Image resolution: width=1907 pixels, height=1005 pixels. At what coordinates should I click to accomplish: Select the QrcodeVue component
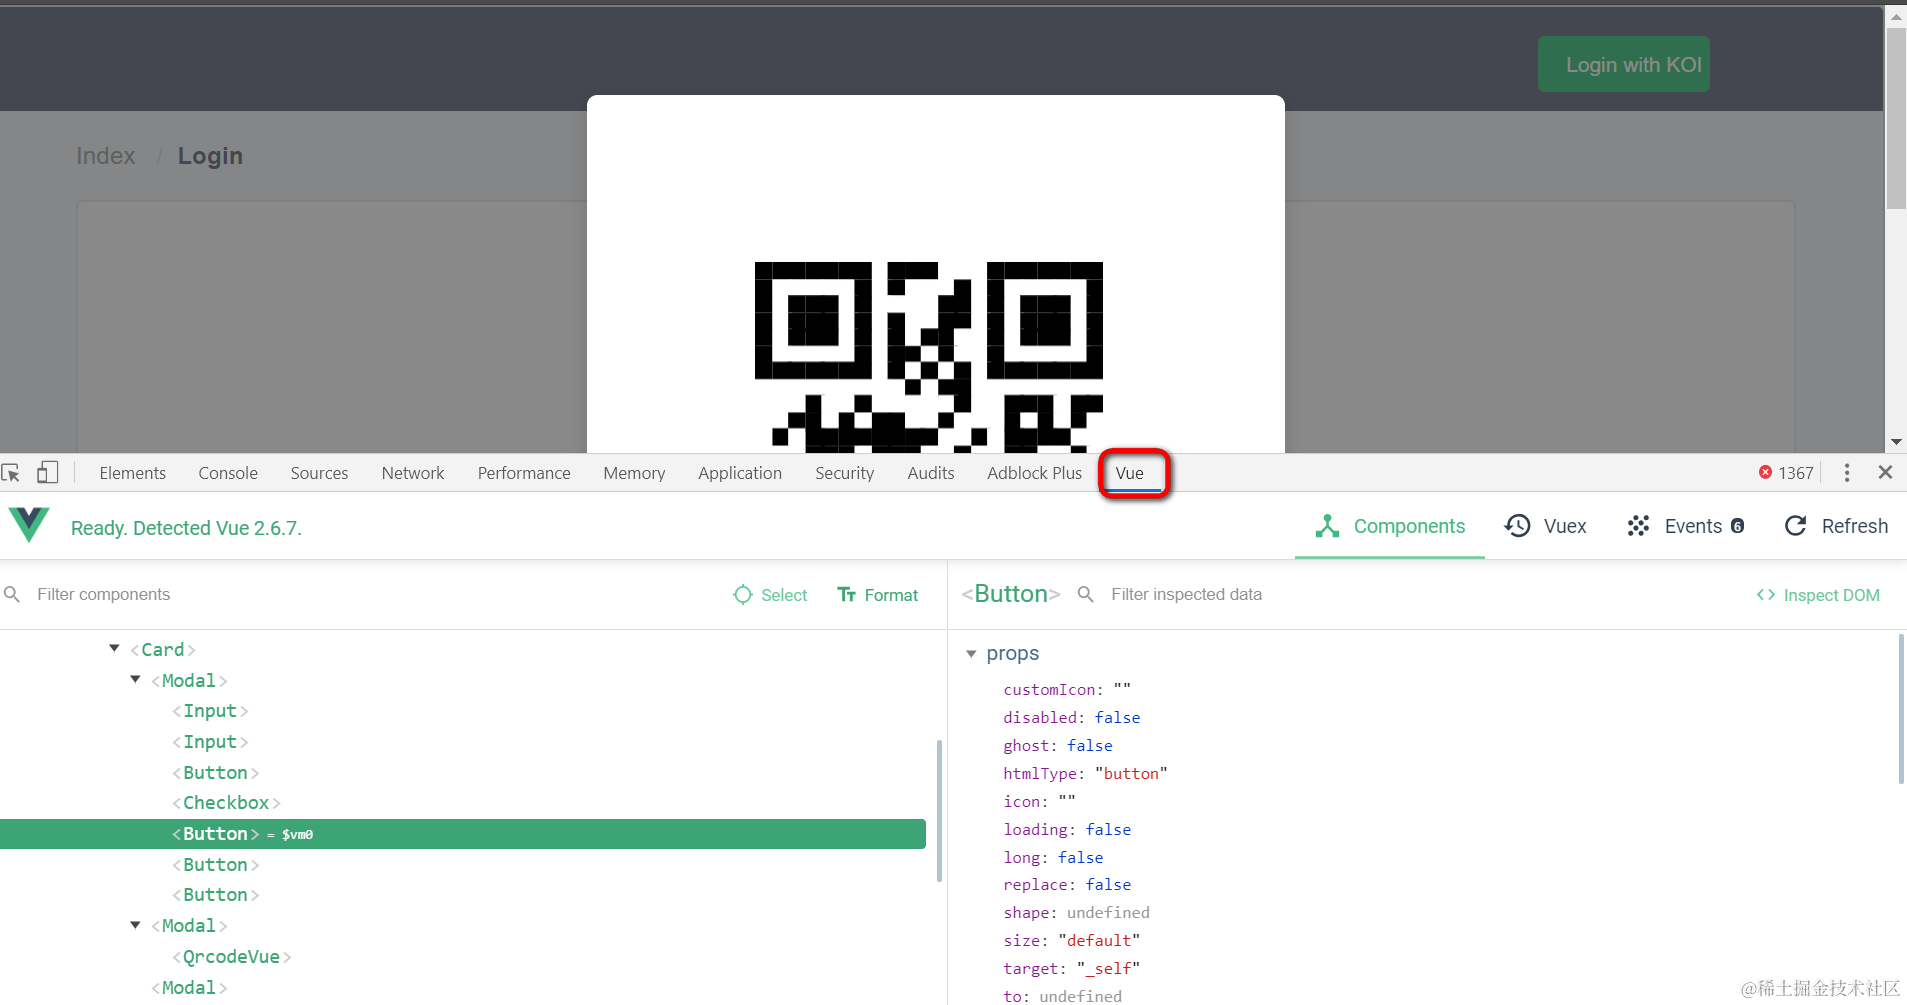coord(232,957)
